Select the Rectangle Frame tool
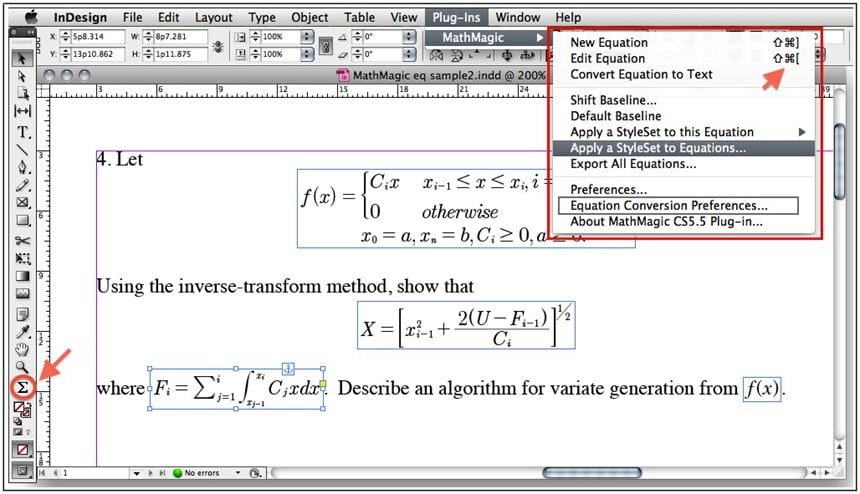Viewport: 860px width, 494px height. pyautogui.click(x=22, y=202)
